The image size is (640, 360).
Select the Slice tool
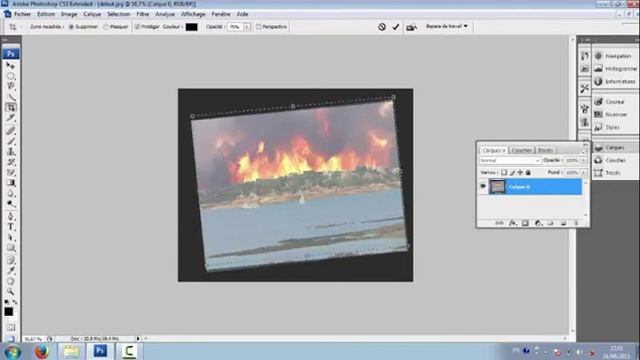click(11, 118)
